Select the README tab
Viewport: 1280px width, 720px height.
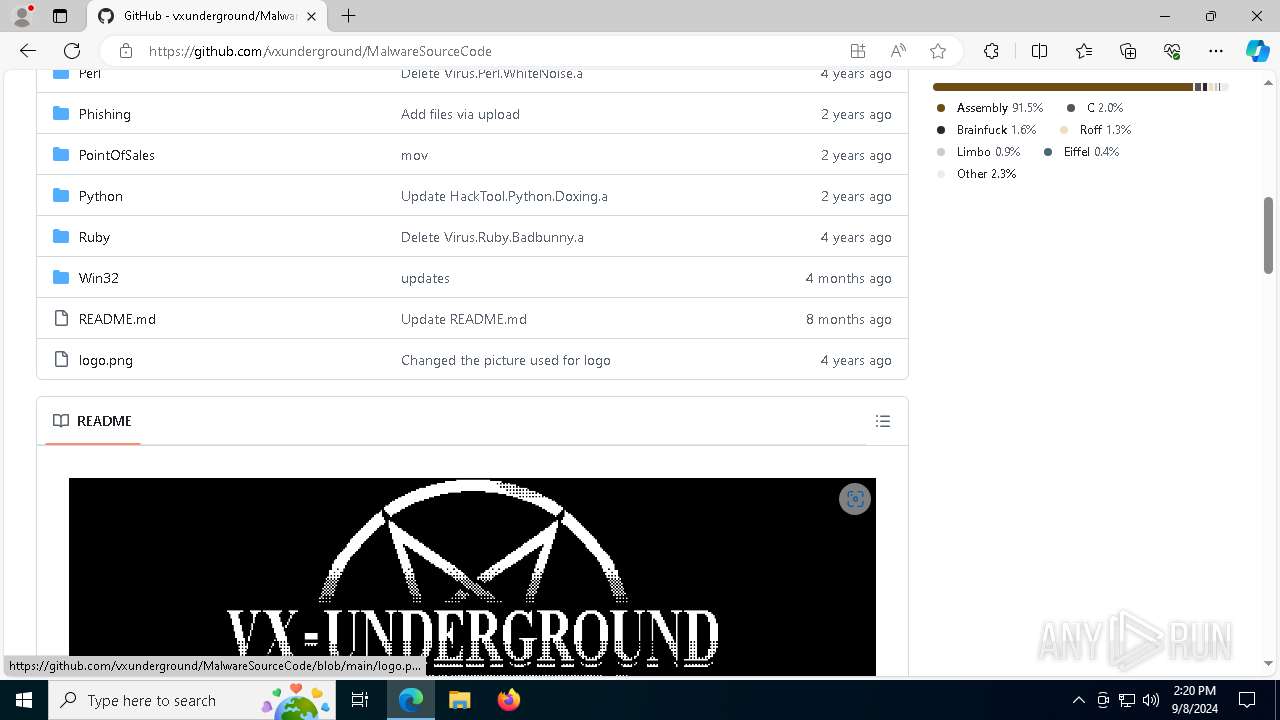pos(93,421)
